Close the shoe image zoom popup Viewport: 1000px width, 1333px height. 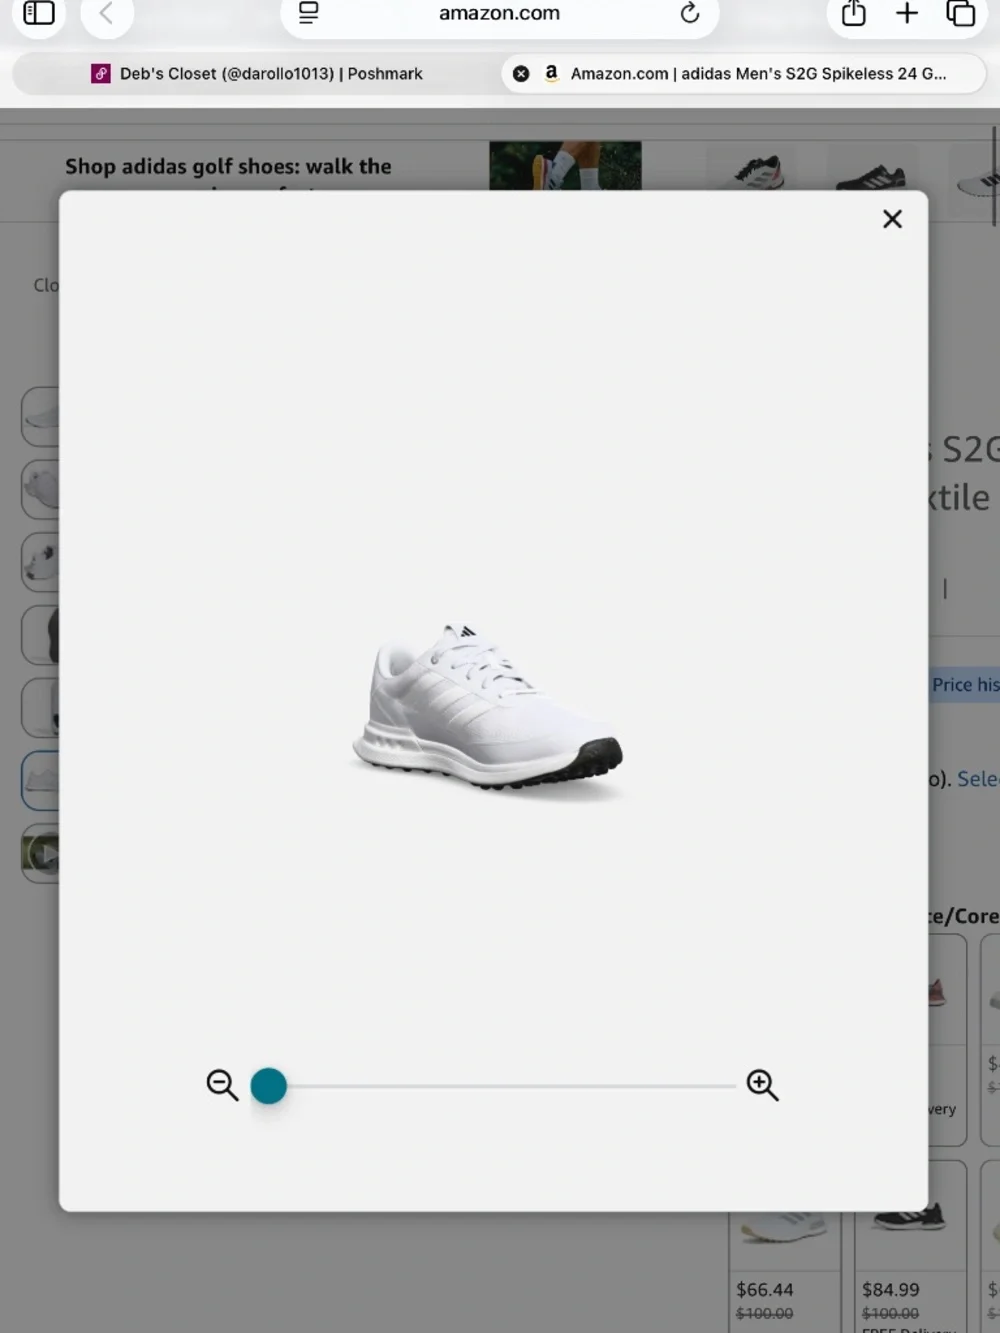point(893,219)
